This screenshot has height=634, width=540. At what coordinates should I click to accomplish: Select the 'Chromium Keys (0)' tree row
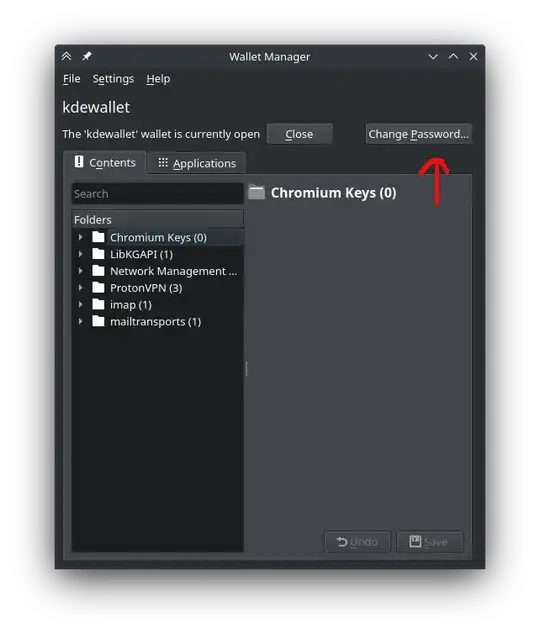pos(158,237)
